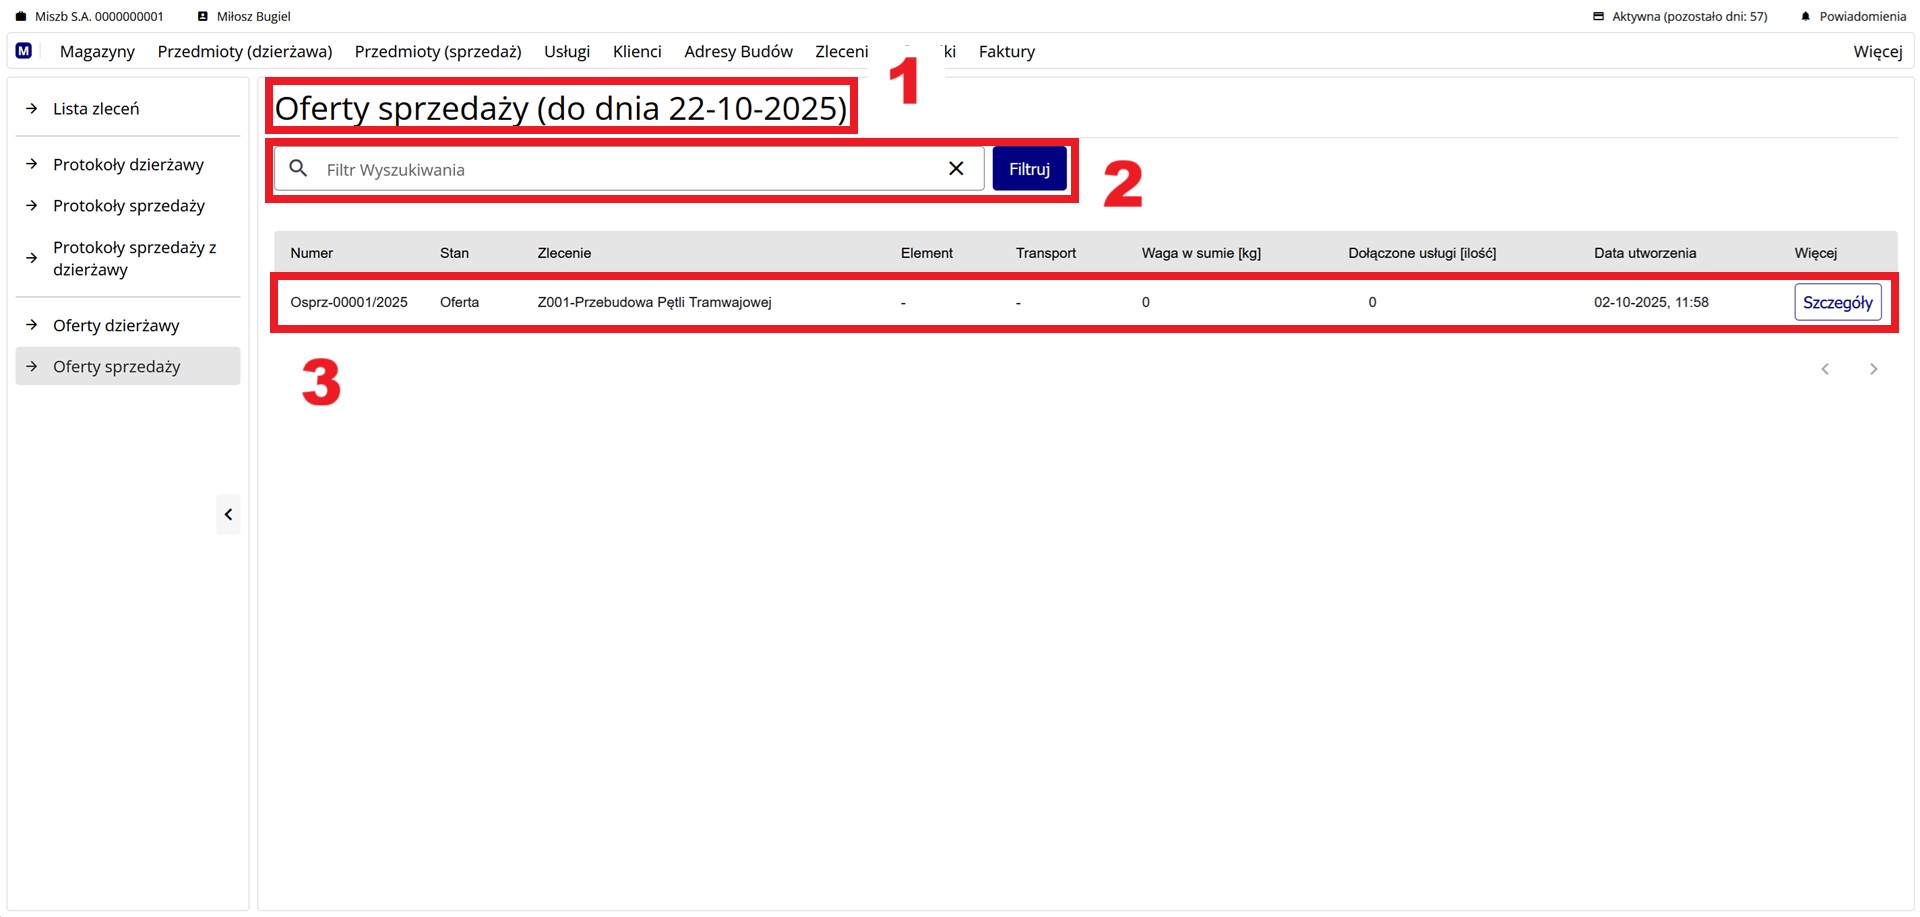Open the Magazyny menu

coord(97,51)
